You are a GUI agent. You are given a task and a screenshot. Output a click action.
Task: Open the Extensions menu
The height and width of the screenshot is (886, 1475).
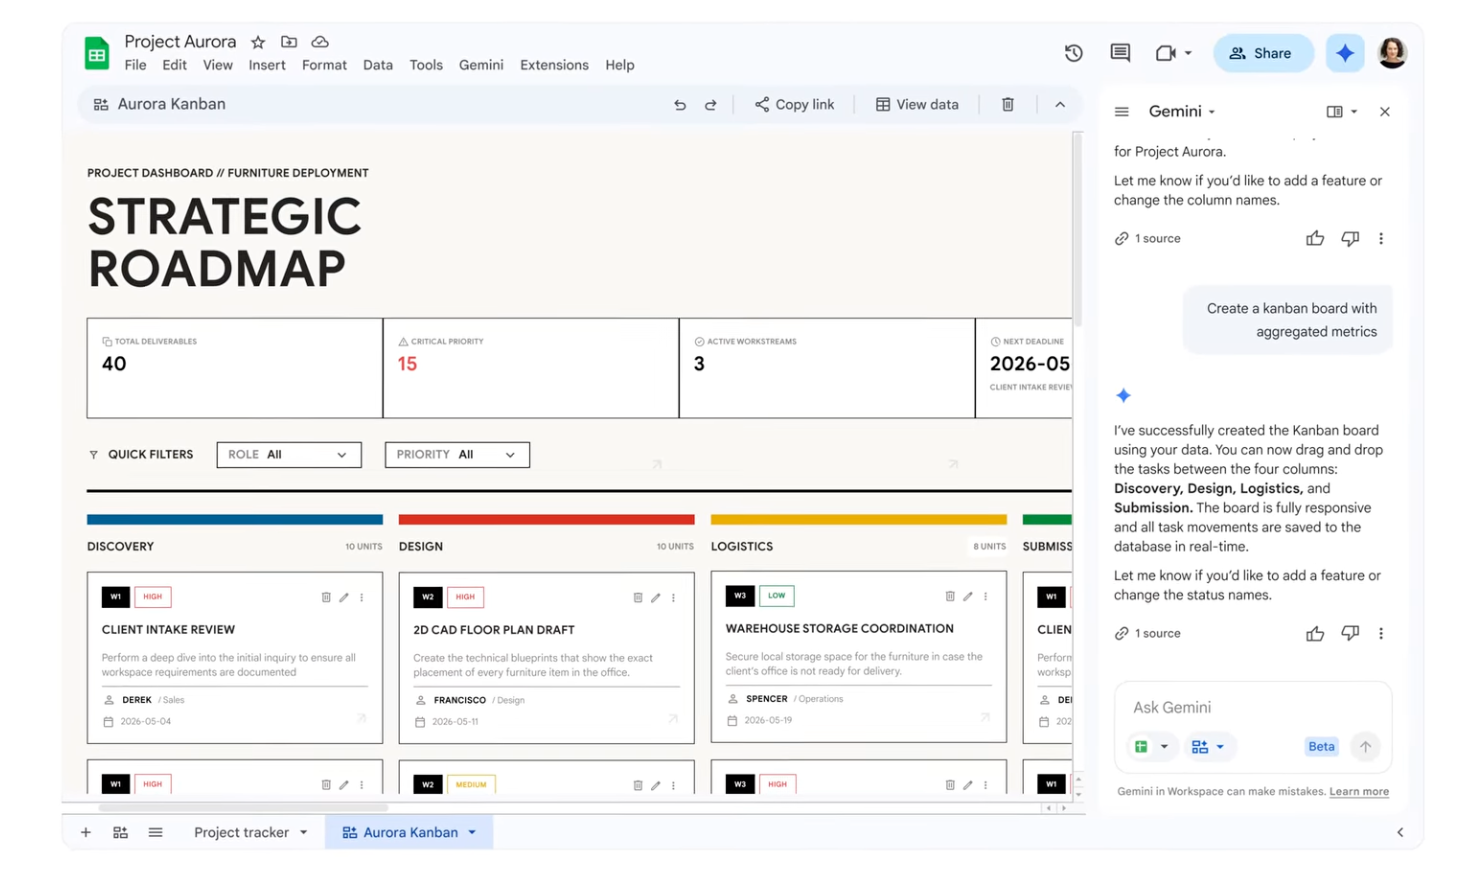tap(554, 65)
